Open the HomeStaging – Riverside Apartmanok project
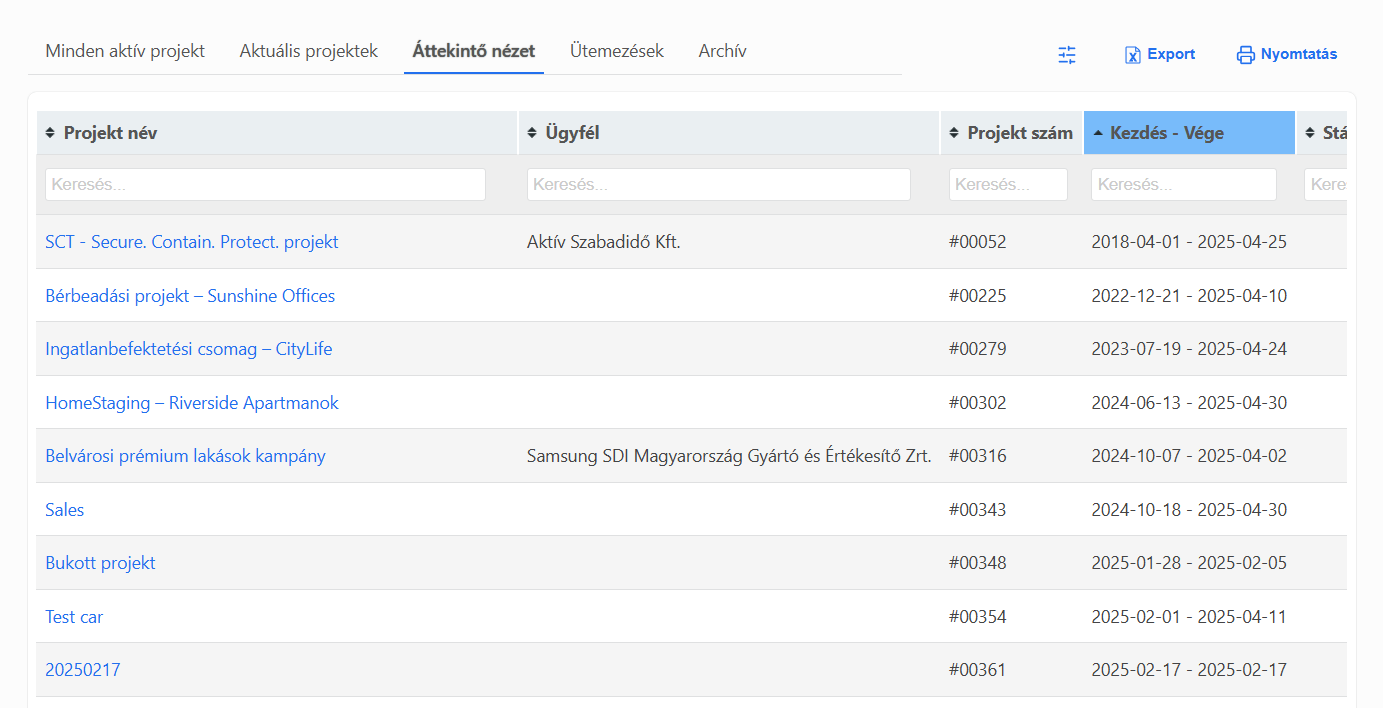 tap(192, 403)
